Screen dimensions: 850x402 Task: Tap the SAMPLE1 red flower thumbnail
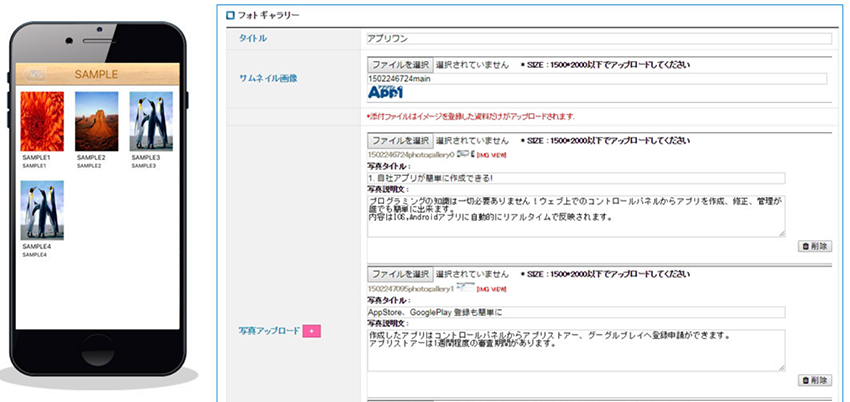click(42, 121)
